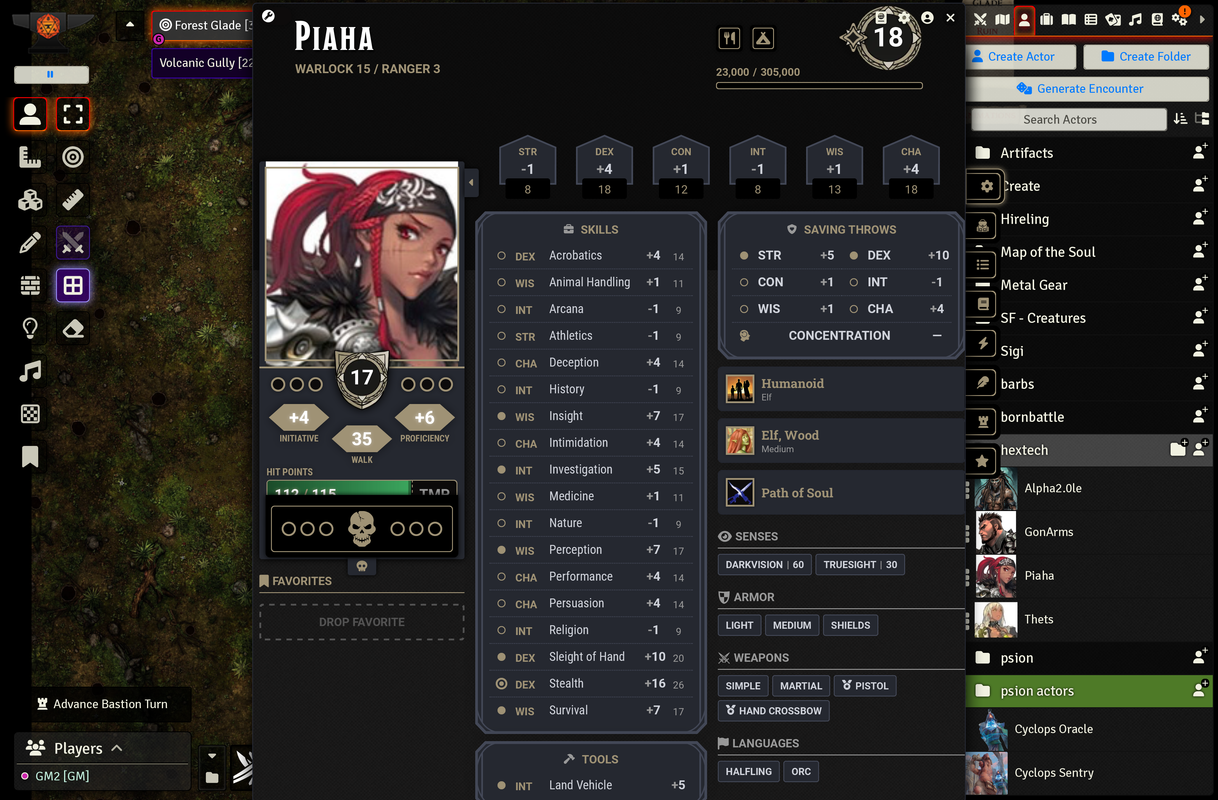The width and height of the screenshot is (1218, 800).
Task: Click the Create Actor button
Action: pos(1022,56)
